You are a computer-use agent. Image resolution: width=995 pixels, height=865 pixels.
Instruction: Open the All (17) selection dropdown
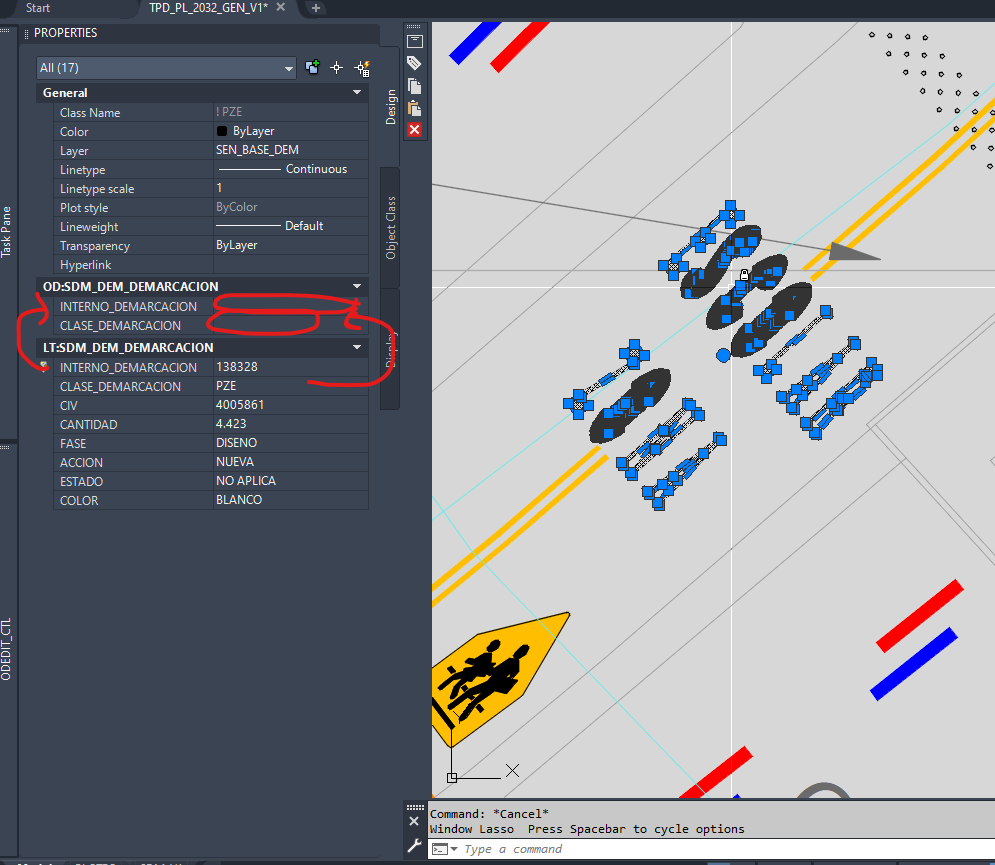tap(166, 68)
